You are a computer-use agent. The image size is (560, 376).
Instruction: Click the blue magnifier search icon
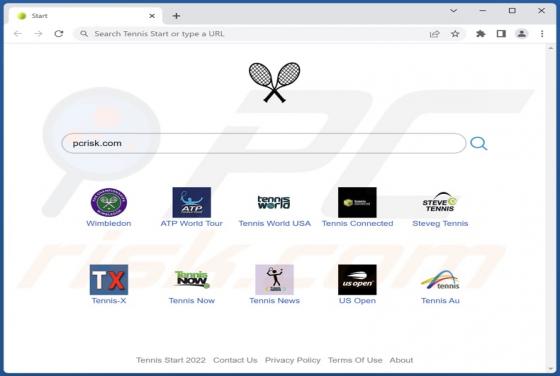coord(479,144)
